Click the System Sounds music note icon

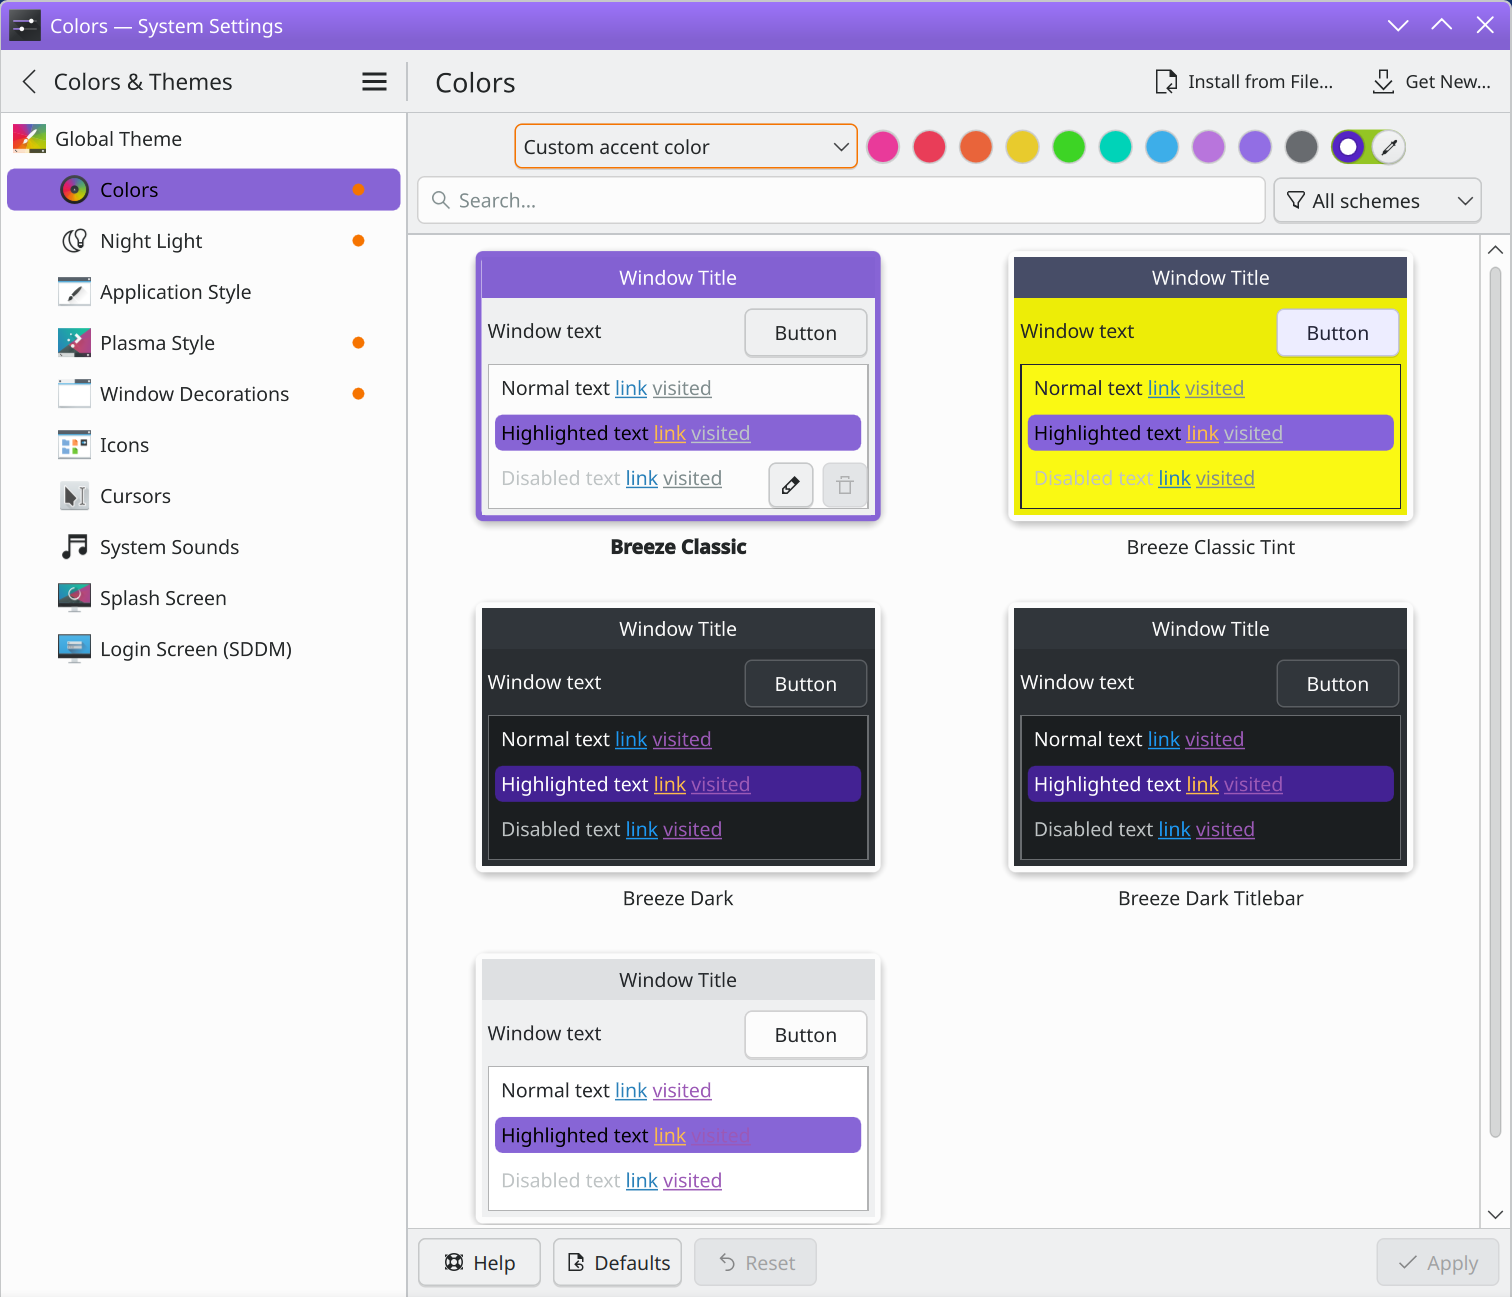tap(74, 547)
